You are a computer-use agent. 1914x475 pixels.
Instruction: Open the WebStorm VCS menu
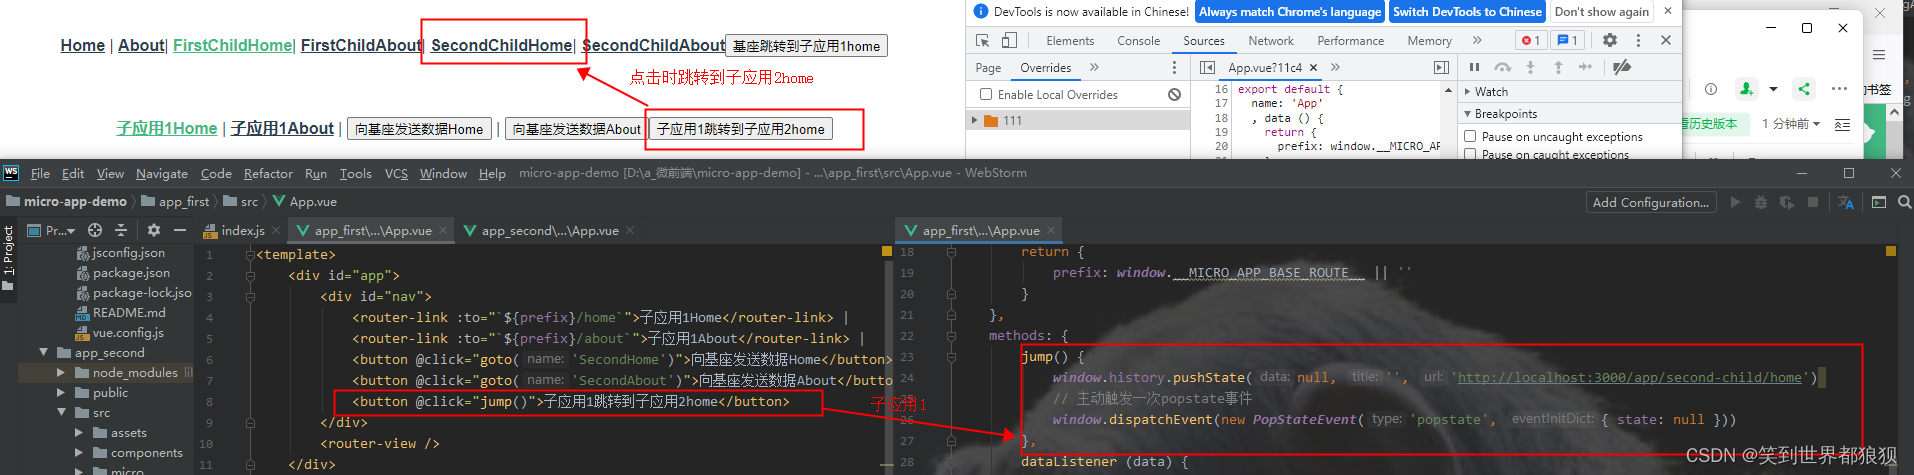pyautogui.click(x=396, y=173)
